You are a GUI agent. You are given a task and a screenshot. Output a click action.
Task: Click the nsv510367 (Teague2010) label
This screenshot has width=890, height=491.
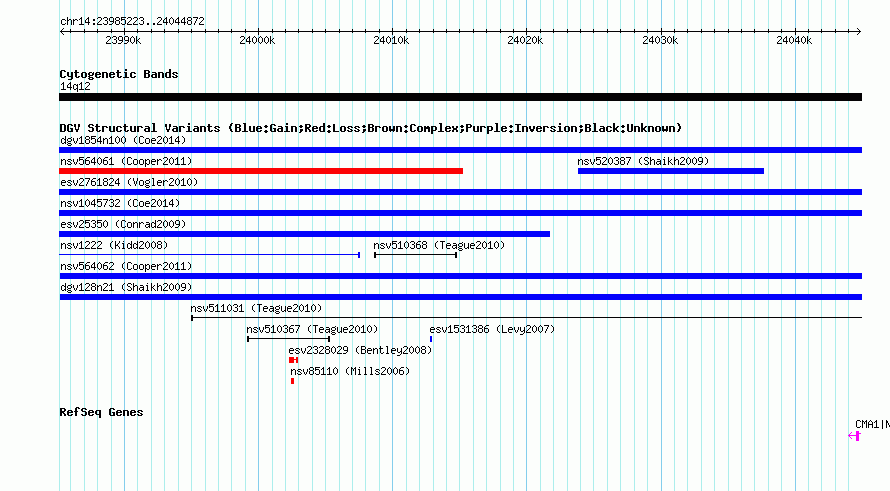click(x=312, y=329)
